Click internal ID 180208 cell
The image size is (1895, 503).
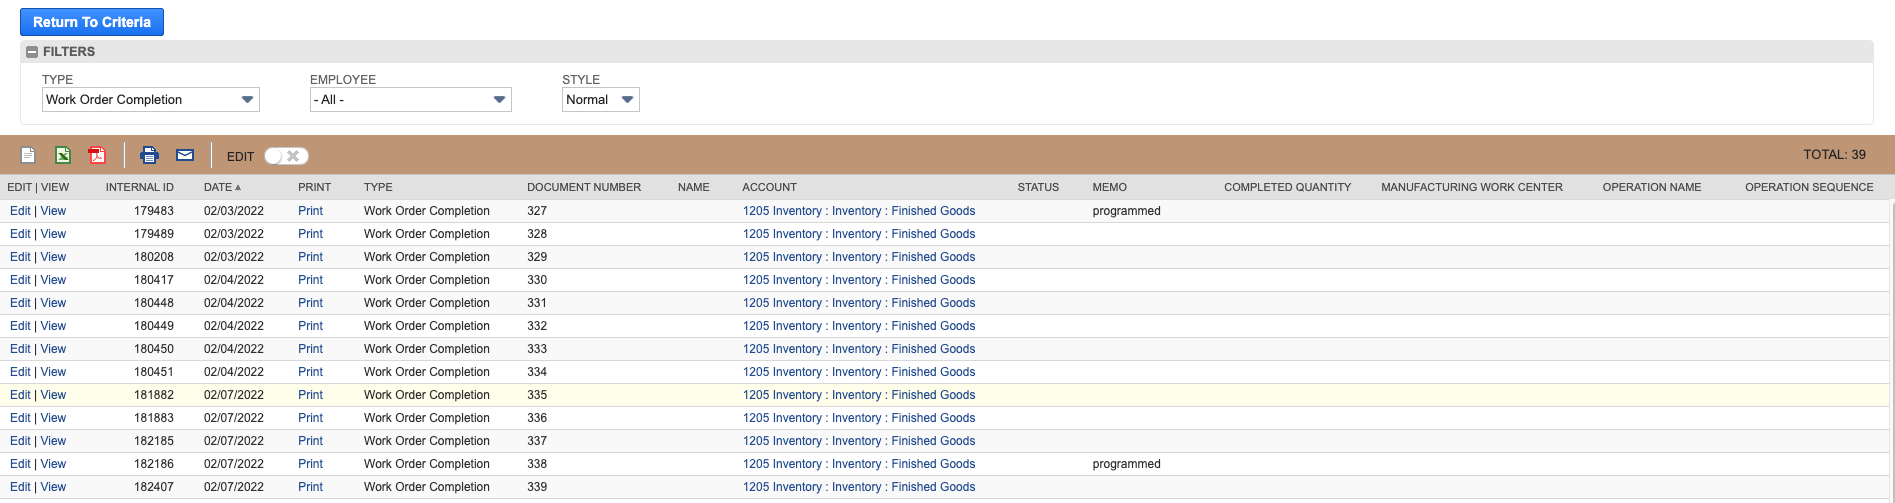(154, 257)
